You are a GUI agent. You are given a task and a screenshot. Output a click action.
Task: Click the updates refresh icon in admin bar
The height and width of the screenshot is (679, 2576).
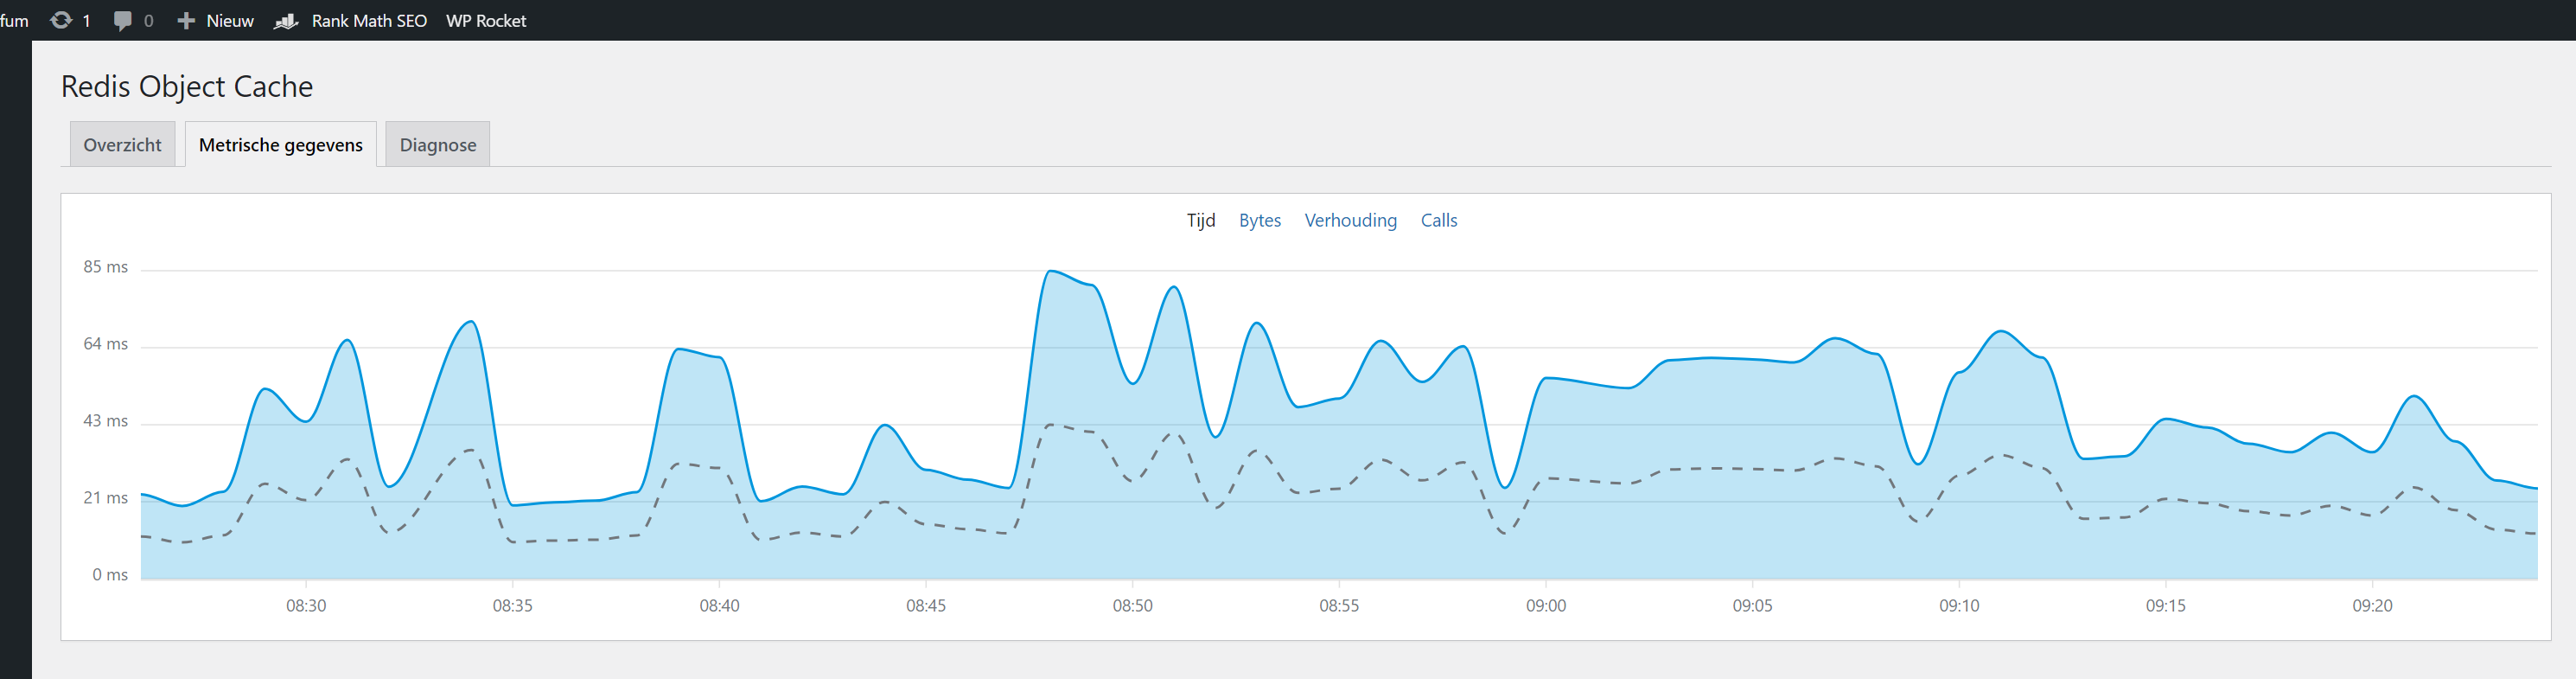point(61,20)
